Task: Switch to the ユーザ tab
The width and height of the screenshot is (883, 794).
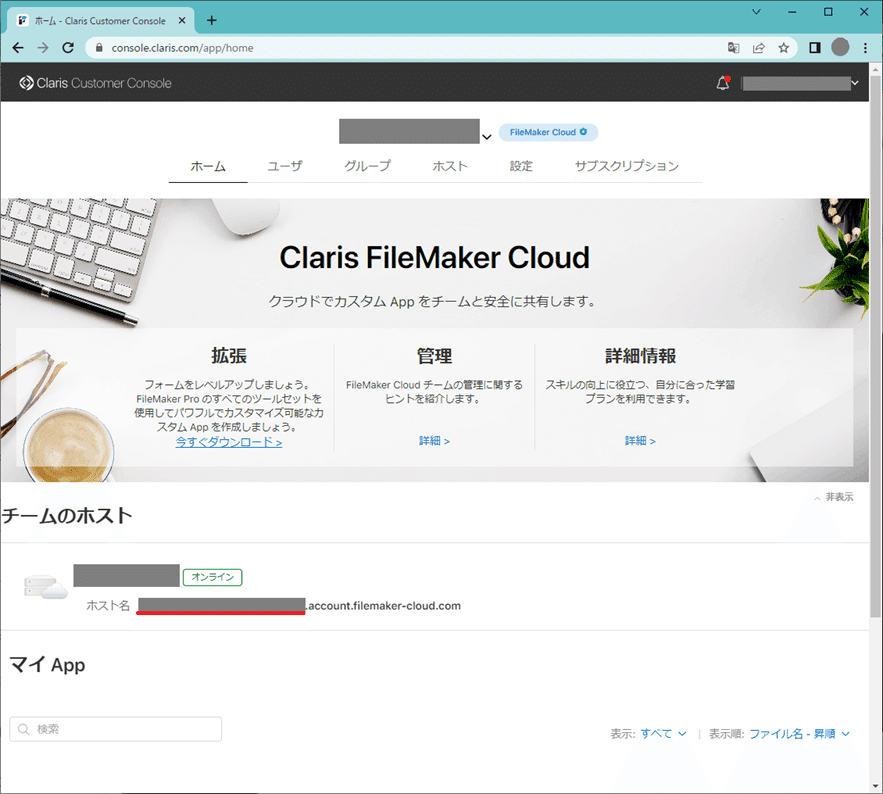Action: pyautogui.click(x=285, y=166)
